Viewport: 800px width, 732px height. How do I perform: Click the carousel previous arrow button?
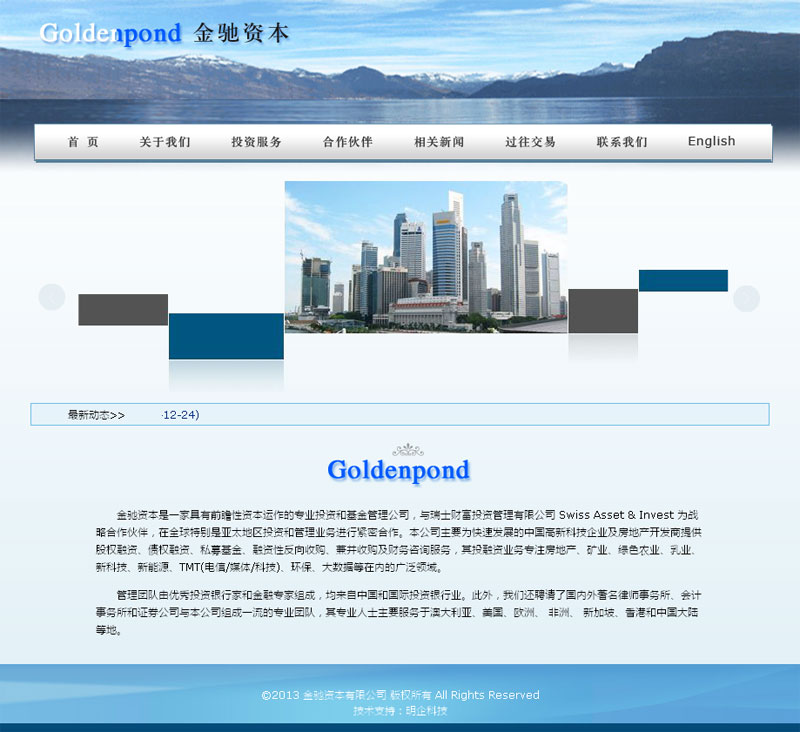(x=52, y=298)
